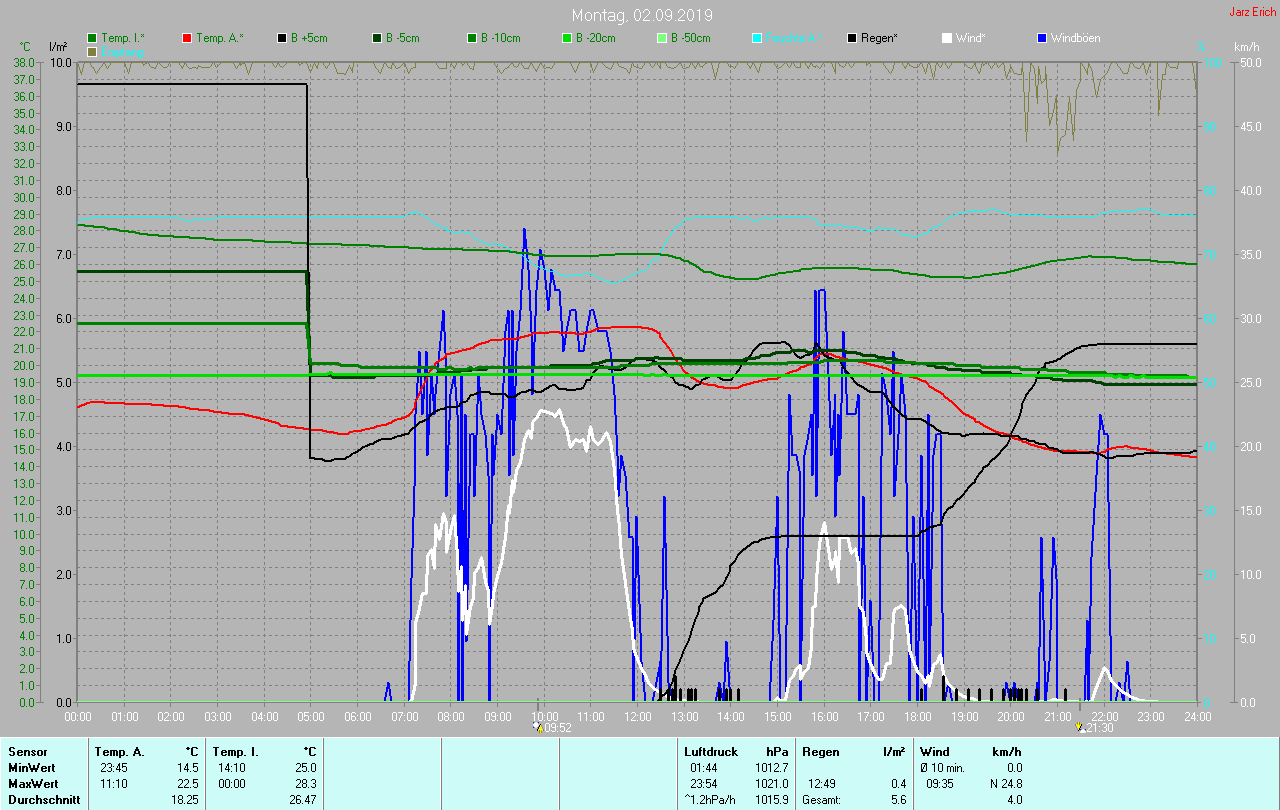Click the chart title Montag, 02.09.2019

tap(640, 15)
